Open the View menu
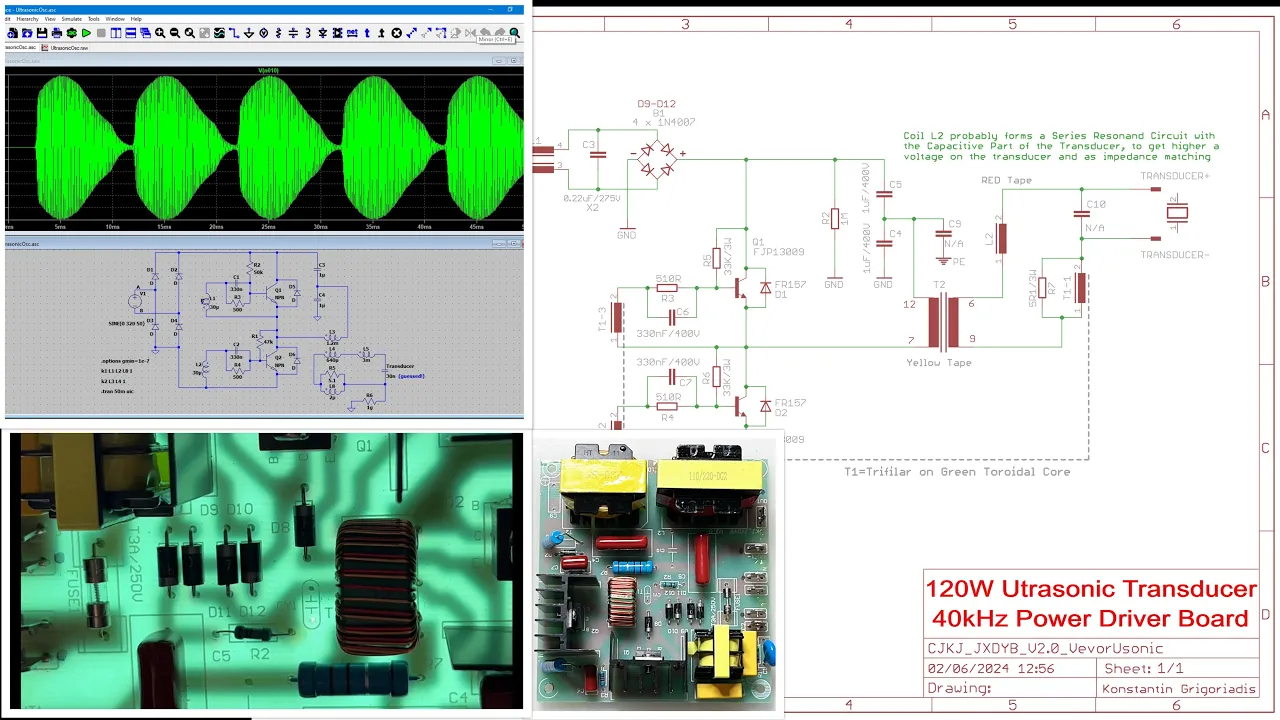Image resolution: width=1280 pixels, height=720 pixels. [50, 19]
